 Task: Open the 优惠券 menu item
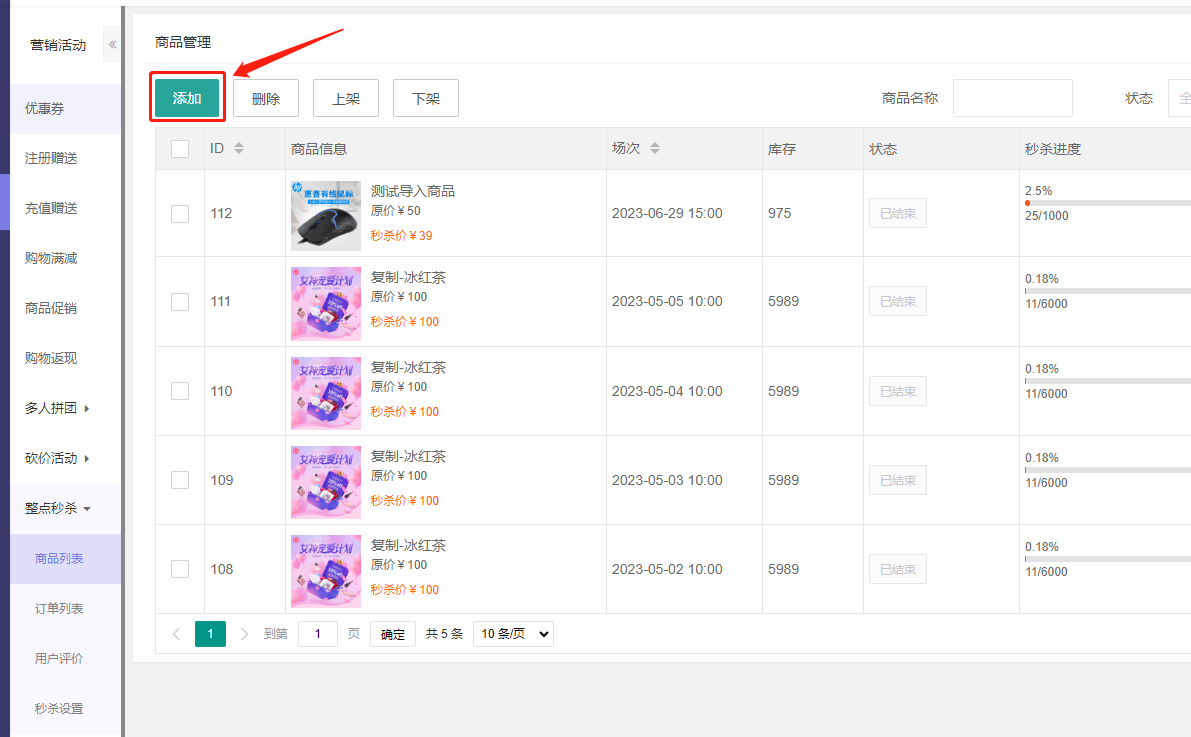tap(45, 108)
